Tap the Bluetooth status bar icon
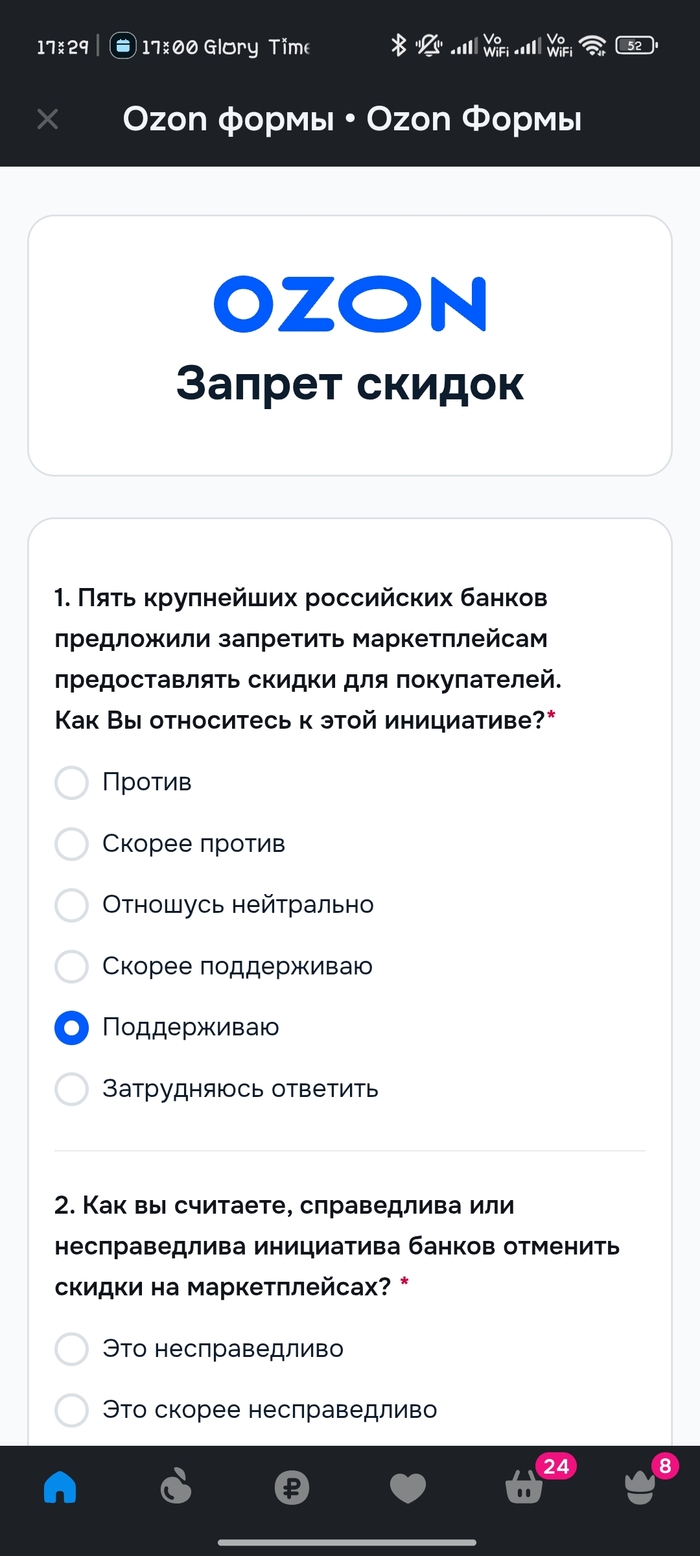The height and width of the screenshot is (1556, 700). [x=398, y=45]
